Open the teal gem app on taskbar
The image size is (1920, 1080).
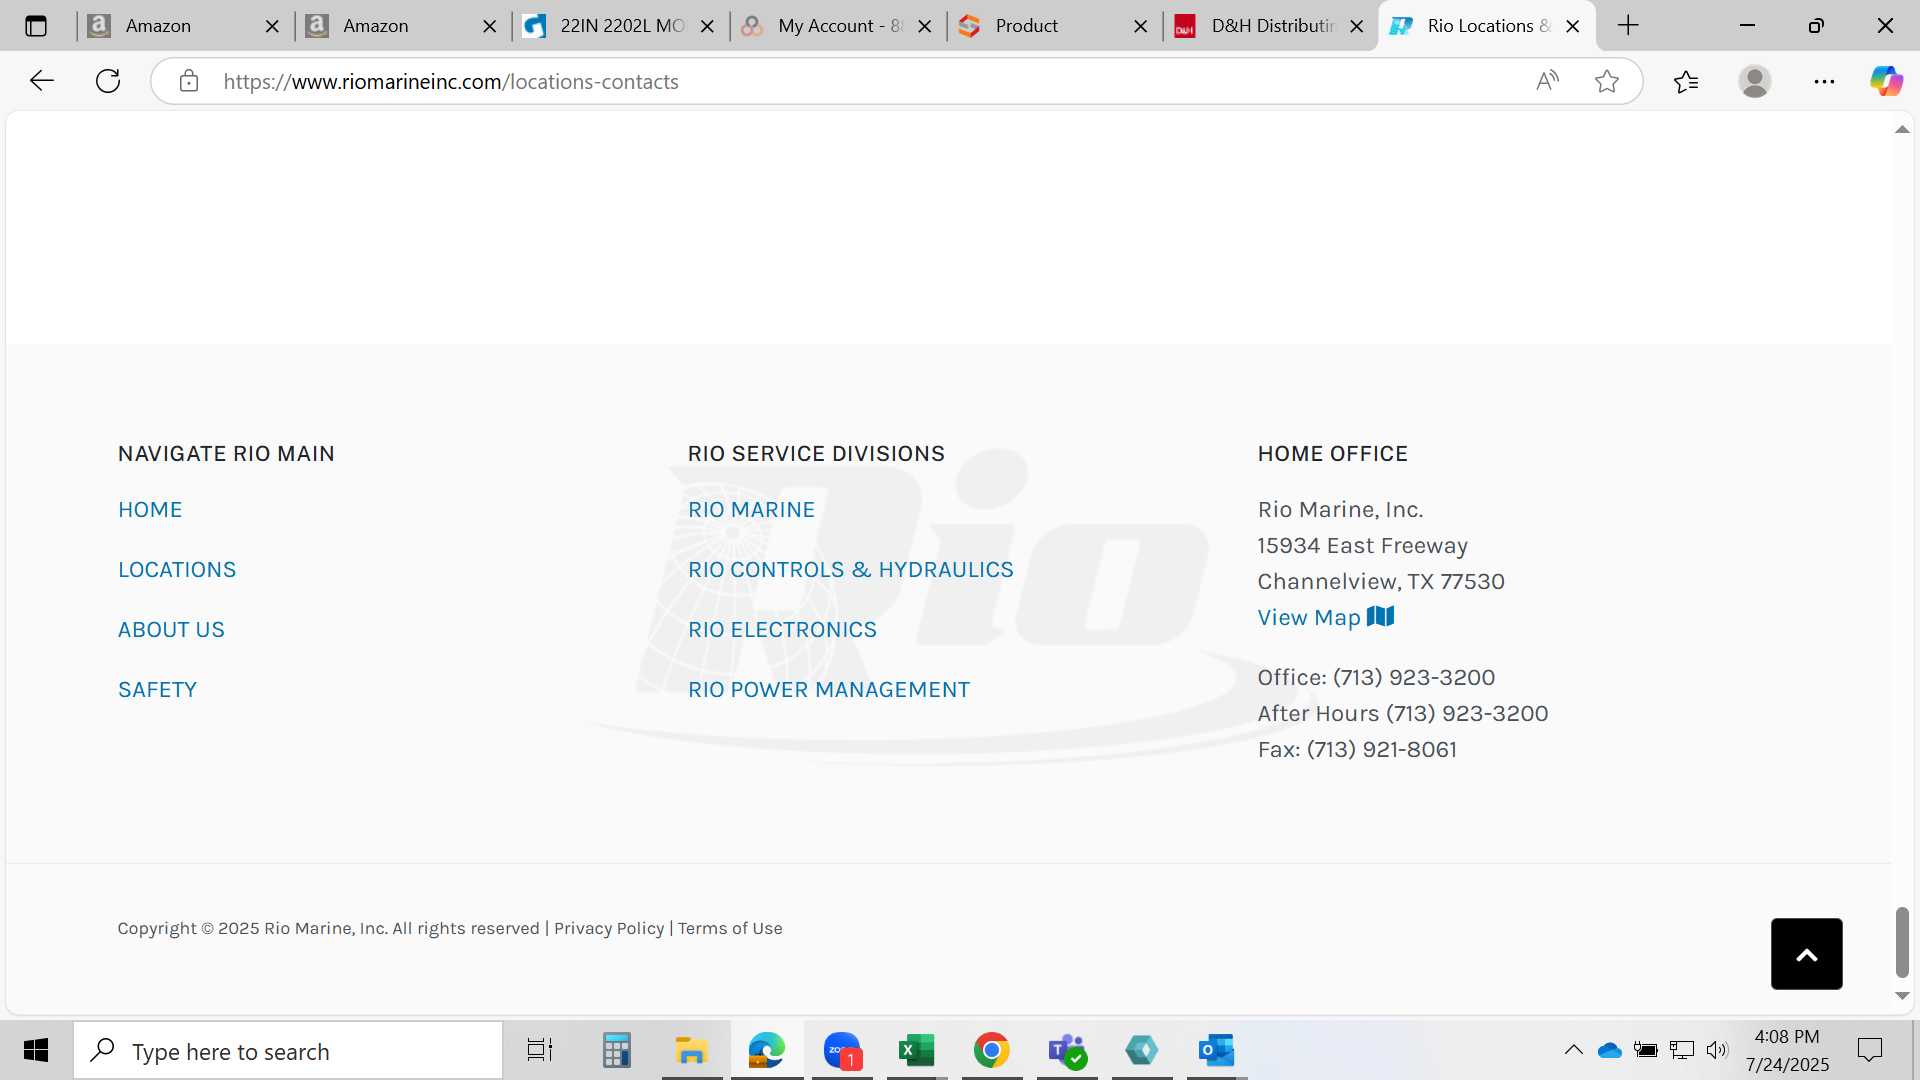[1141, 1050]
